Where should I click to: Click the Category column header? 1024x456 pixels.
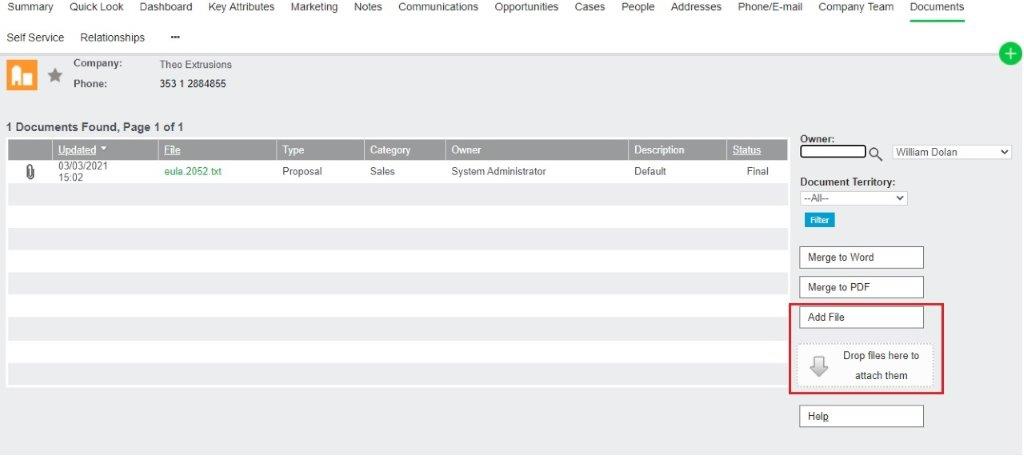pyautogui.click(x=390, y=150)
